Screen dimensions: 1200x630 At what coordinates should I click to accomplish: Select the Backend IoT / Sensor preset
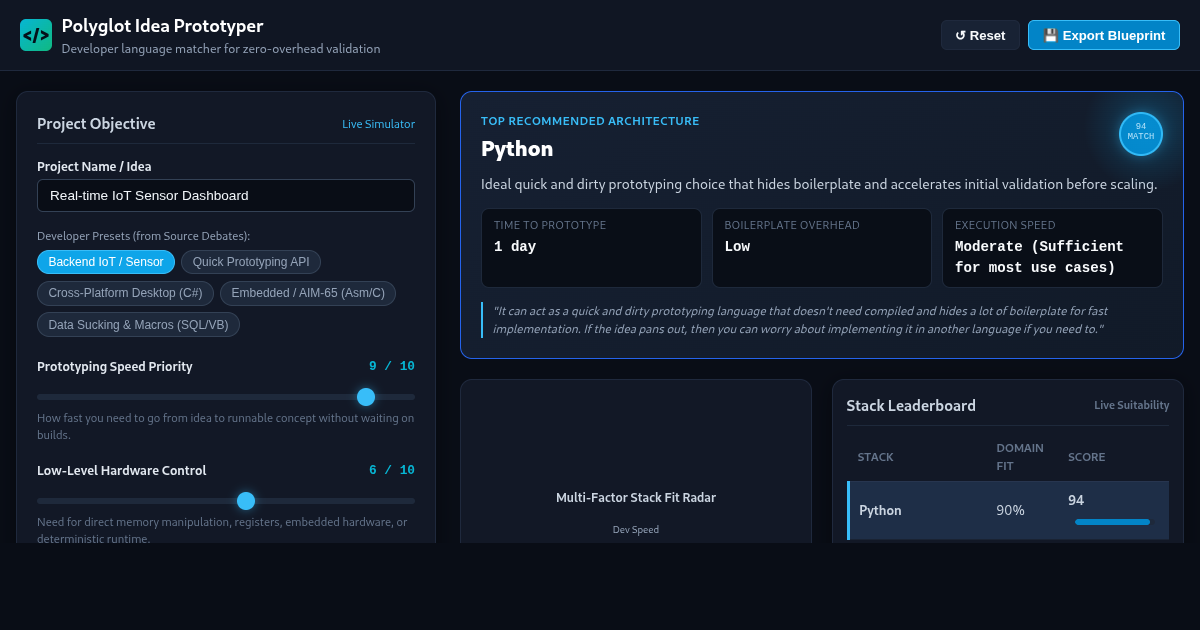(106, 262)
